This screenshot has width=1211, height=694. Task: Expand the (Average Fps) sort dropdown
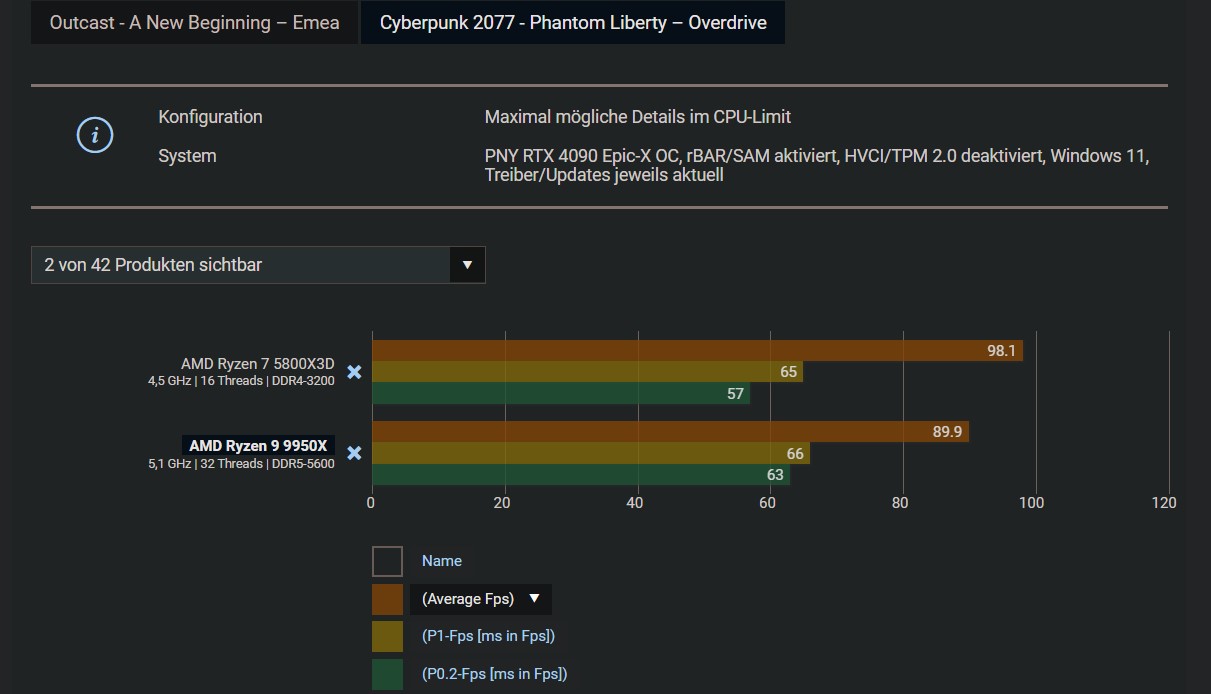click(480, 599)
